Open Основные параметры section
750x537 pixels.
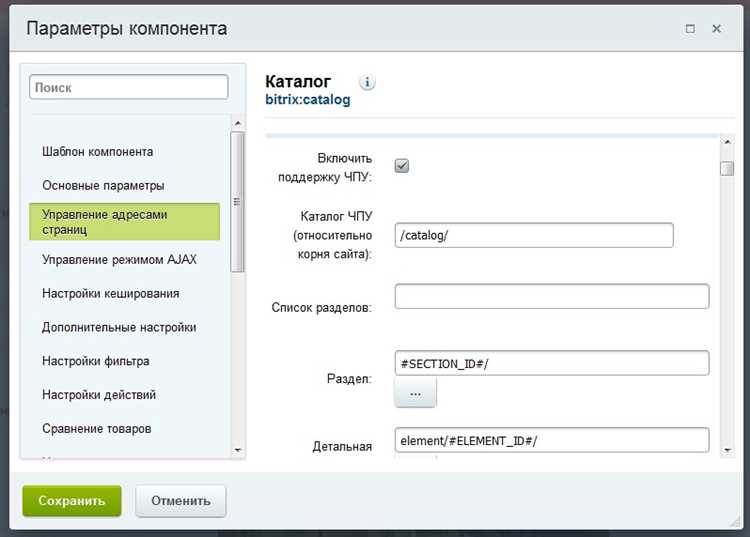[x=103, y=185]
